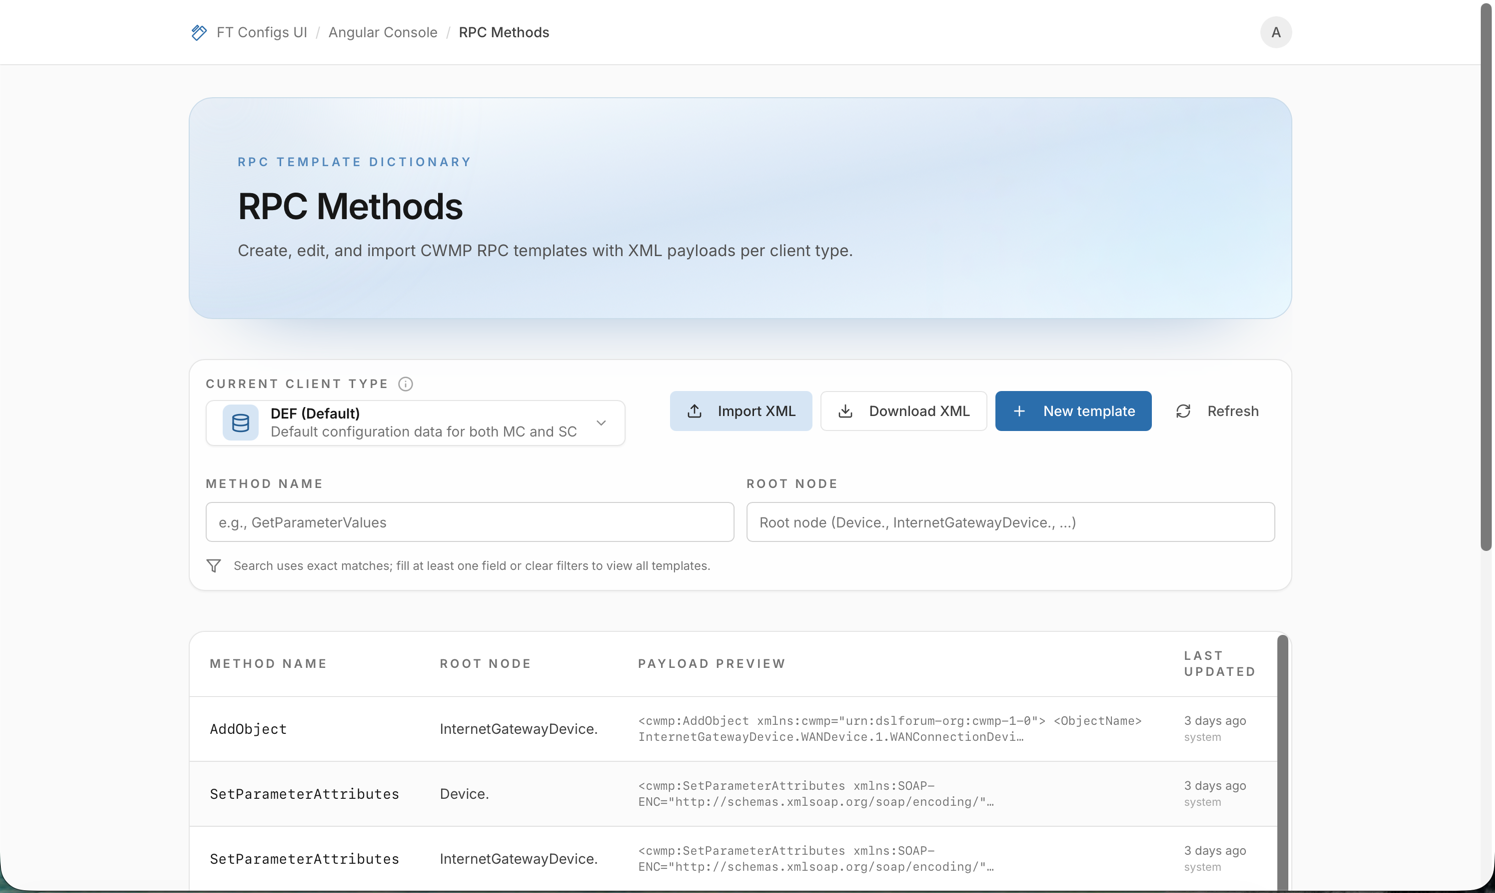Click the Last Updated column header

[1220, 664]
